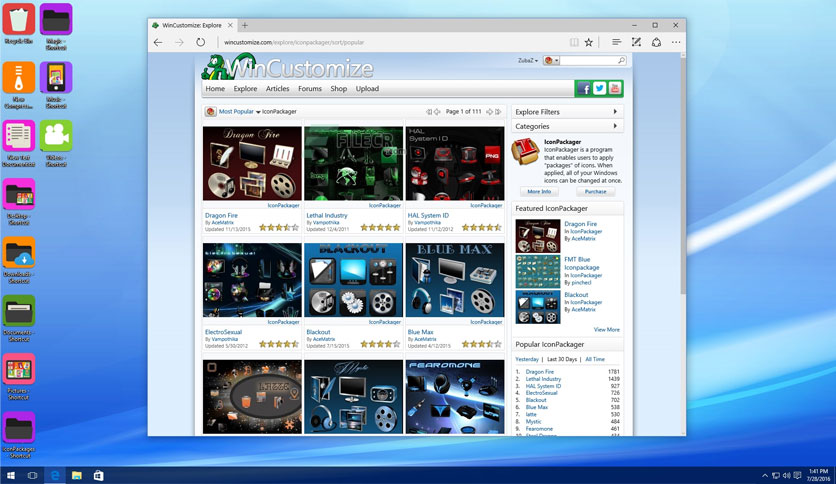The height and width of the screenshot is (484, 836).
Task: Visit WinCustomize Facebook page icon
Action: click(x=584, y=88)
